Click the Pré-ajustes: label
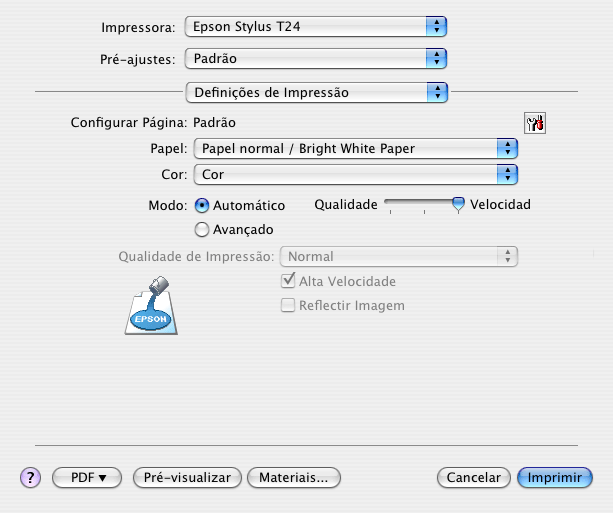The width and height of the screenshot is (613, 513). 138,59
